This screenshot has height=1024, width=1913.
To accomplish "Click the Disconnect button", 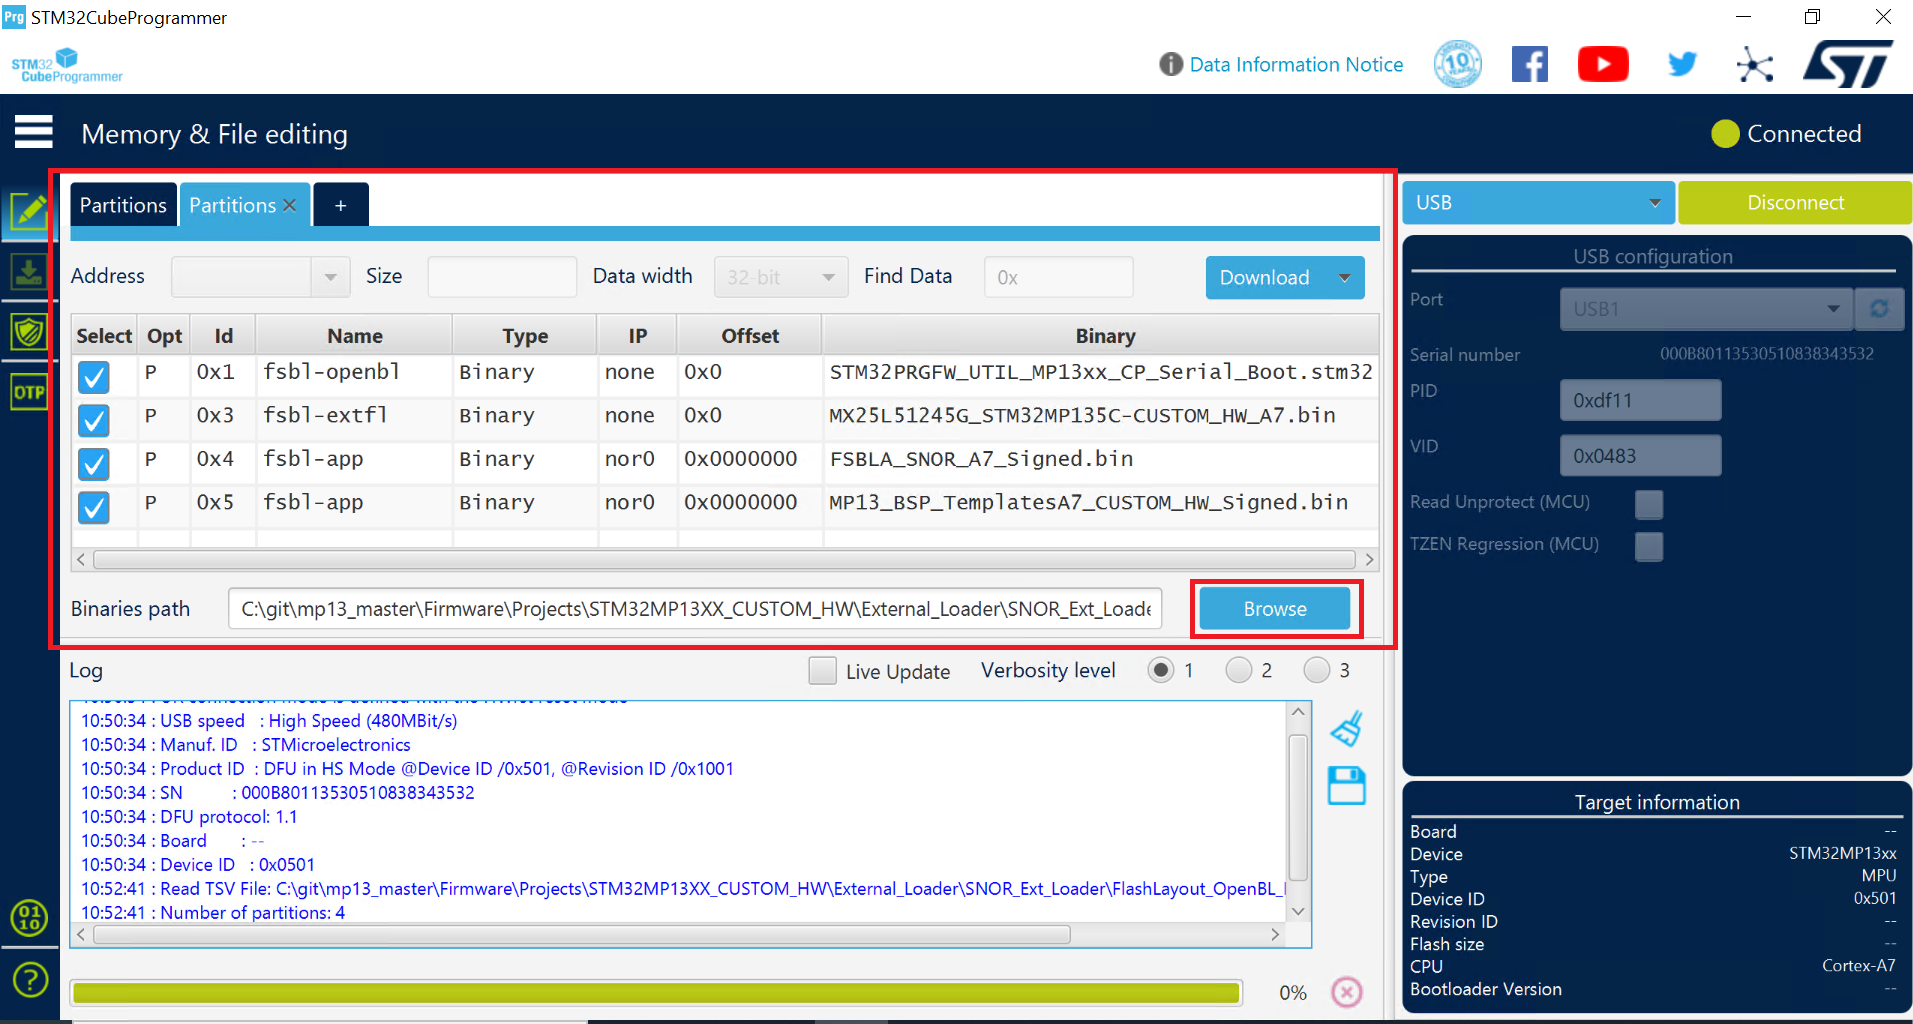I will click(x=1795, y=203).
